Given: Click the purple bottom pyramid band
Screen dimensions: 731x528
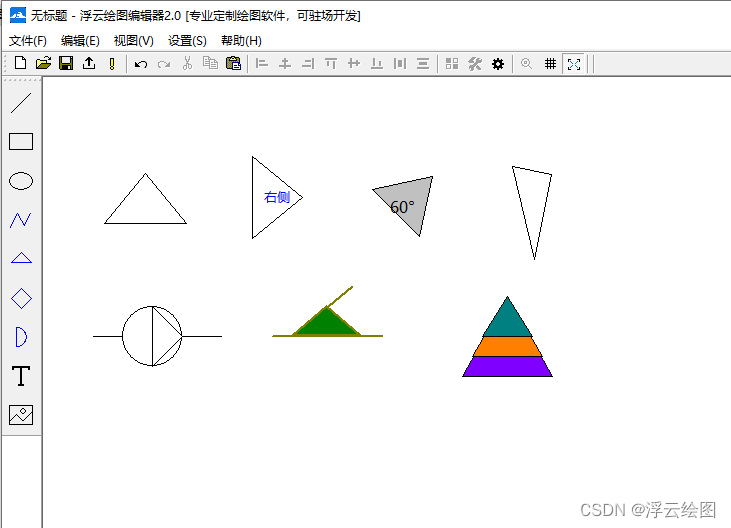Looking at the screenshot, I should 507,367.
